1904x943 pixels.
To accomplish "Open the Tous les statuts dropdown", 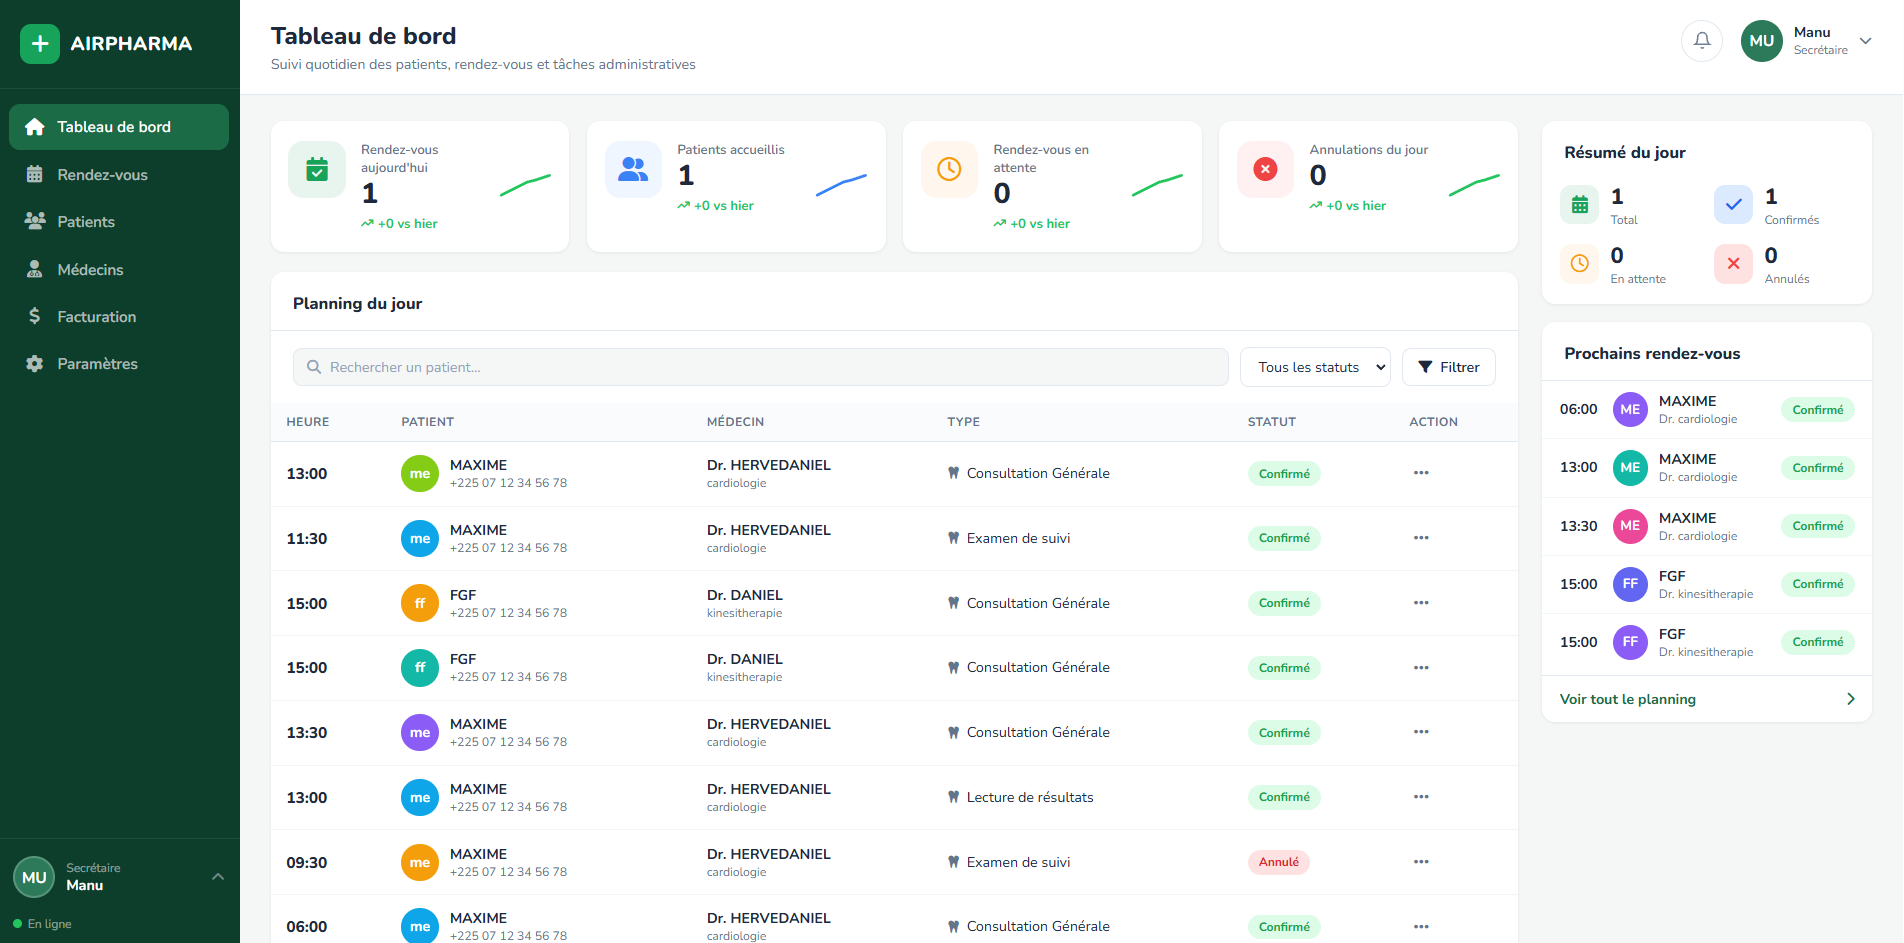I will coord(1315,367).
